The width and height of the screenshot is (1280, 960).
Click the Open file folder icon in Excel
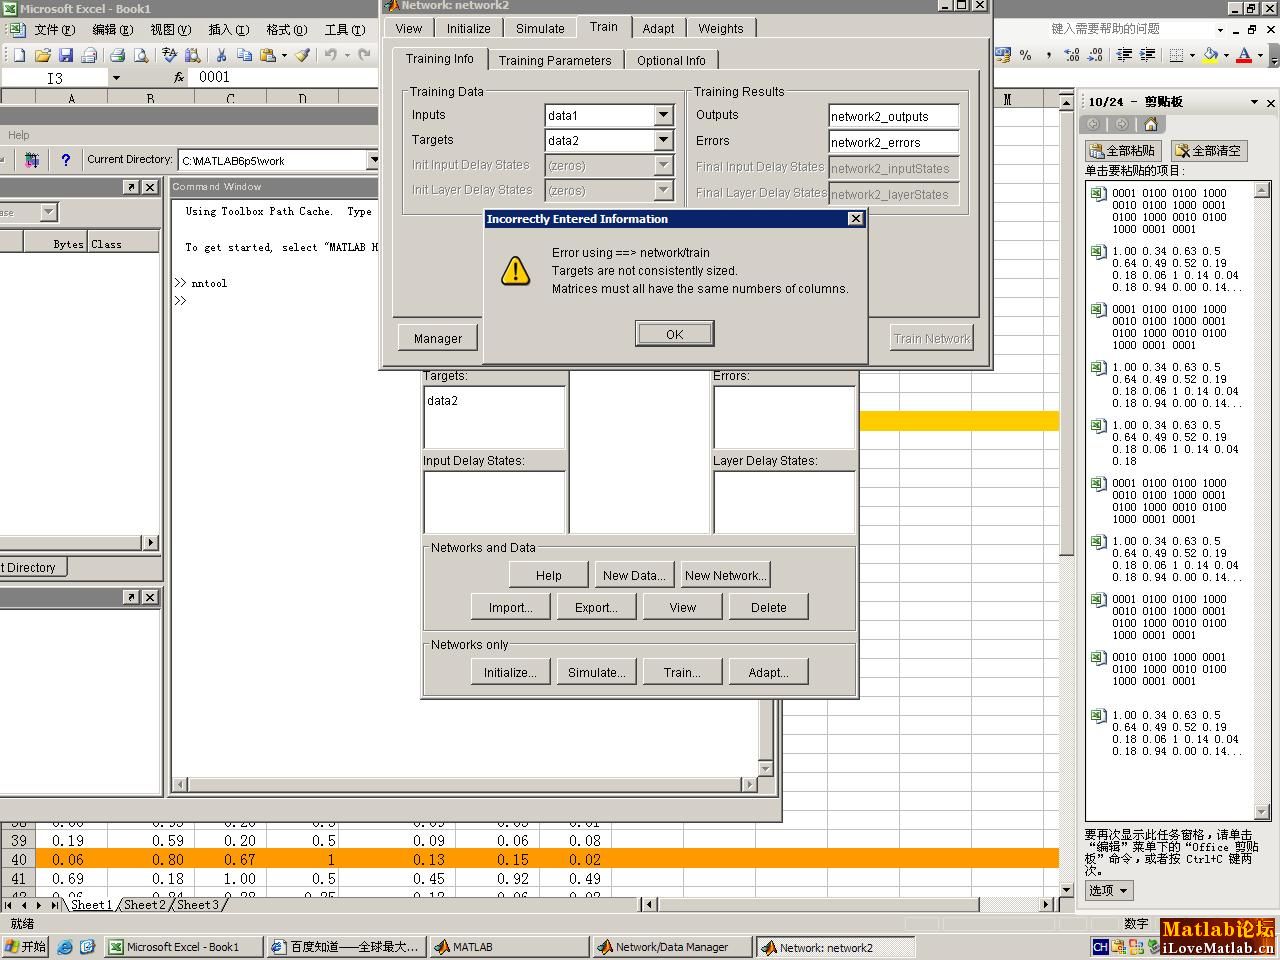[x=42, y=55]
